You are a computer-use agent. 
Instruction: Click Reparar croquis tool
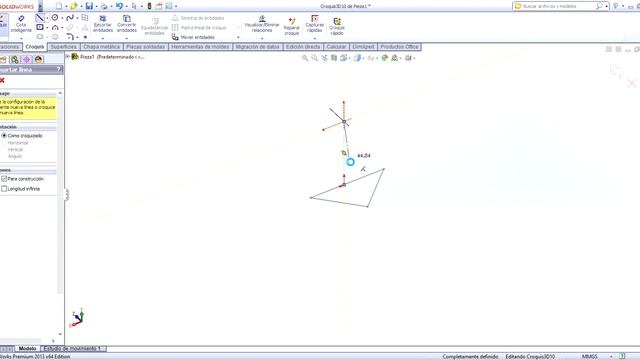coord(292,26)
